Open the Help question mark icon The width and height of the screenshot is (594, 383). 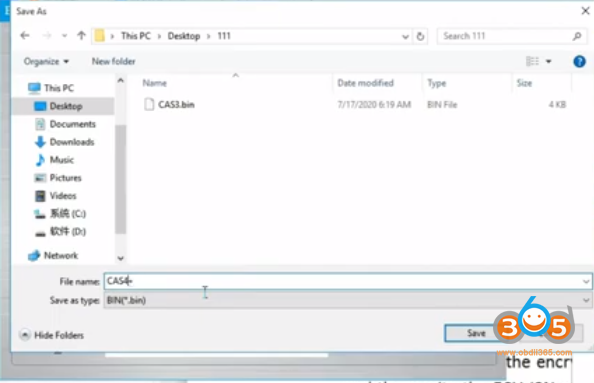579,61
